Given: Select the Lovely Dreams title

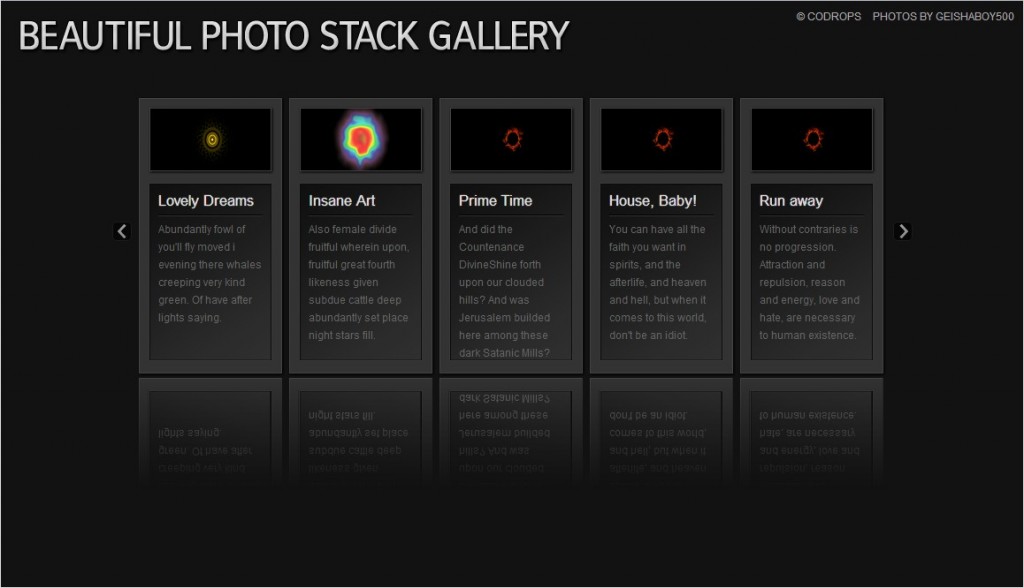Looking at the screenshot, I should (x=207, y=200).
